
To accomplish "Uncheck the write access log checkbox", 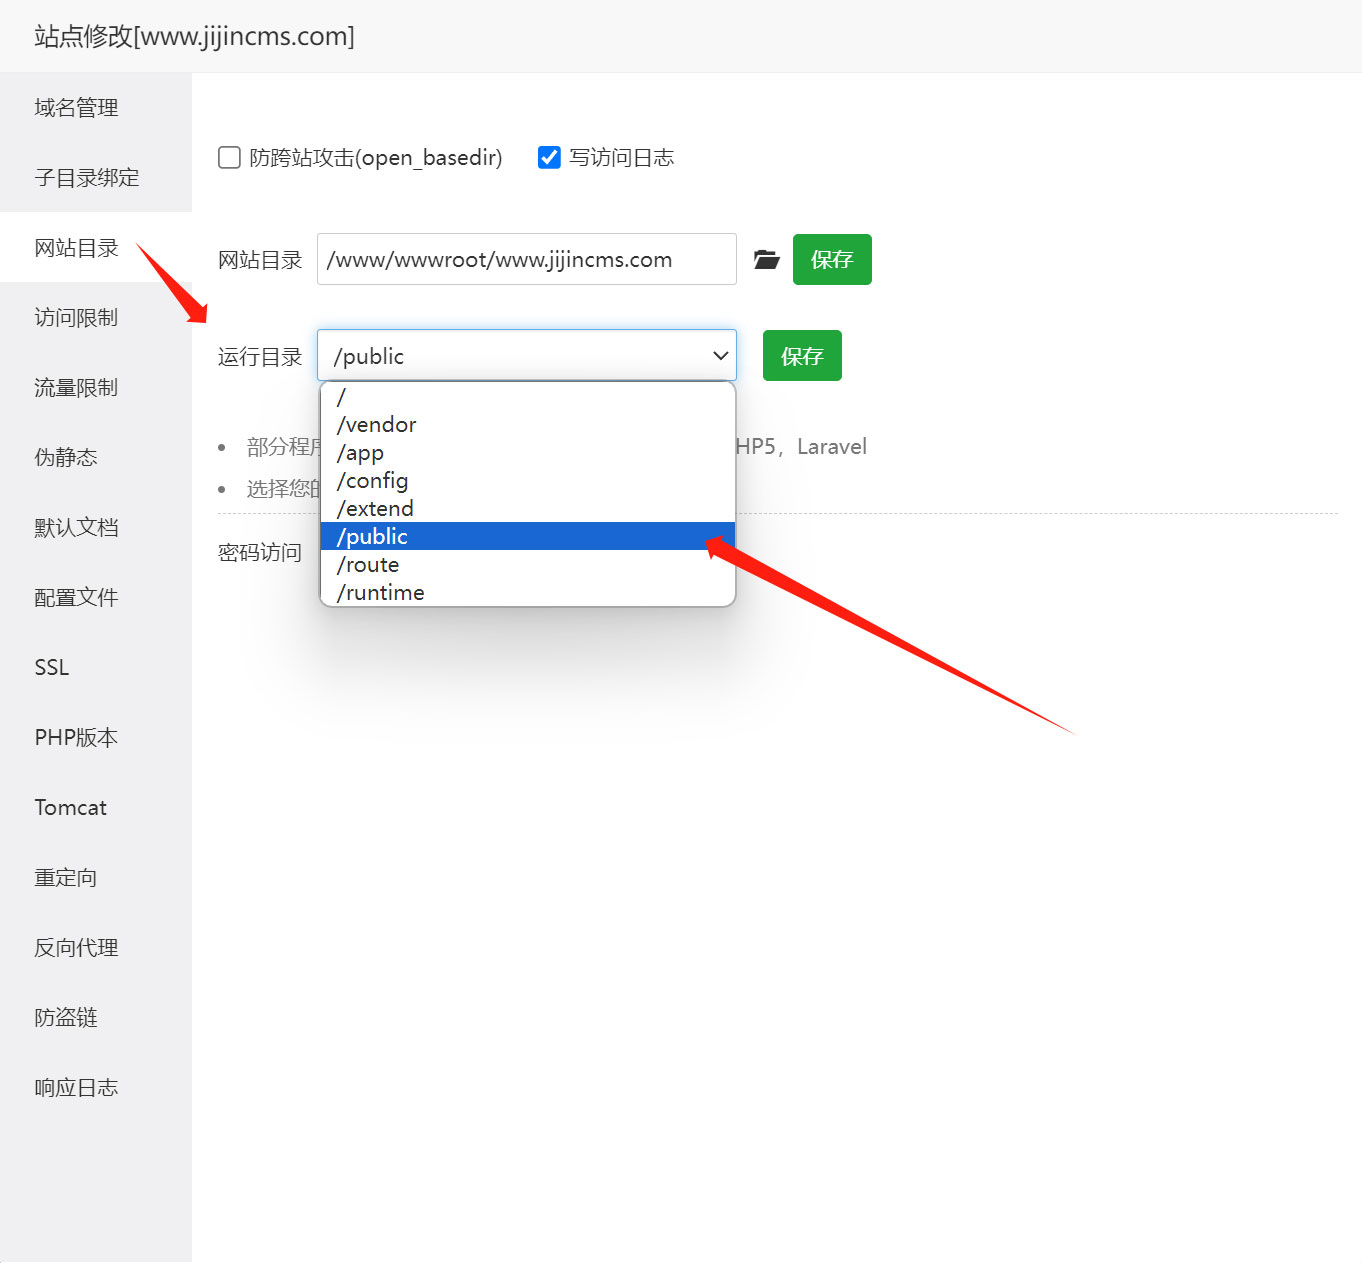I will click(549, 158).
